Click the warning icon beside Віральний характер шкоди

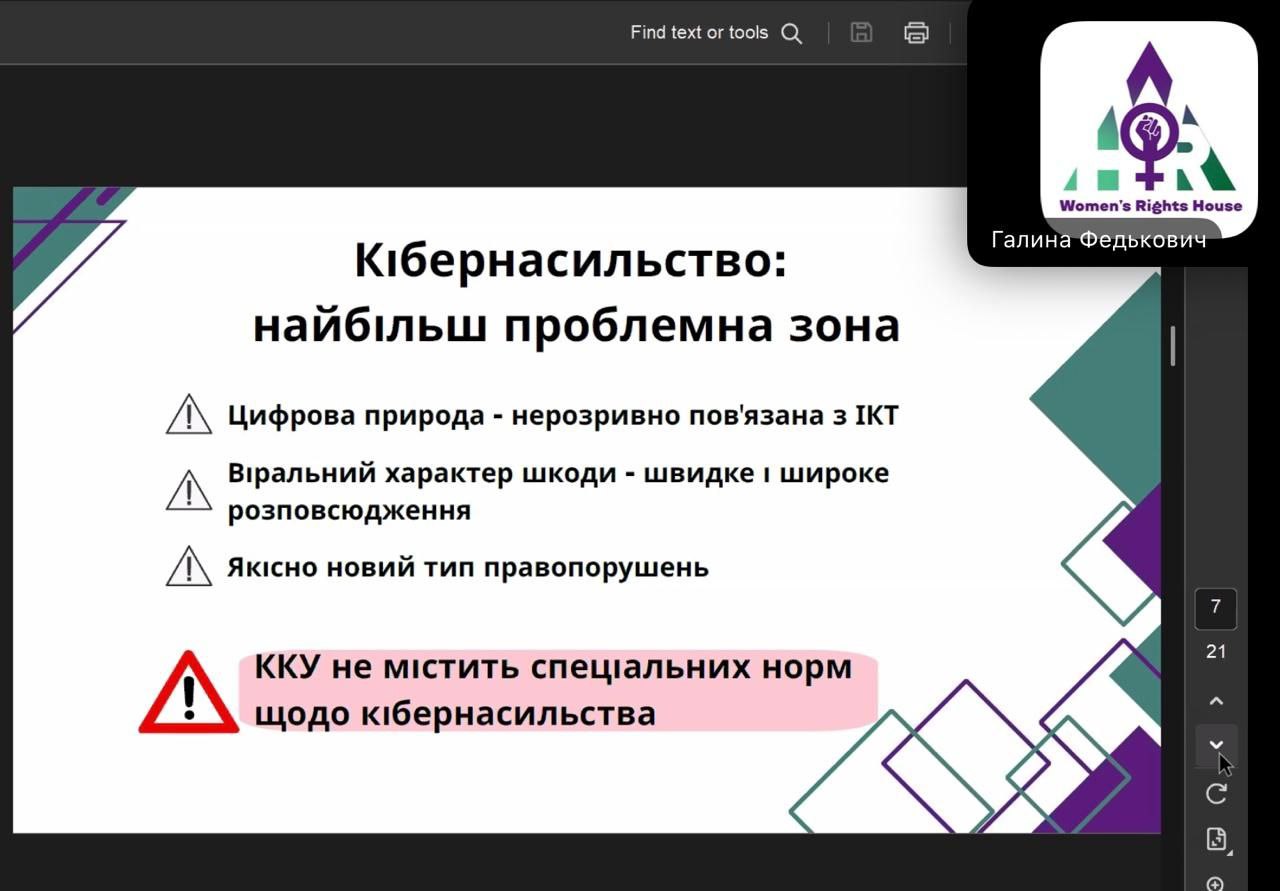coord(188,490)
